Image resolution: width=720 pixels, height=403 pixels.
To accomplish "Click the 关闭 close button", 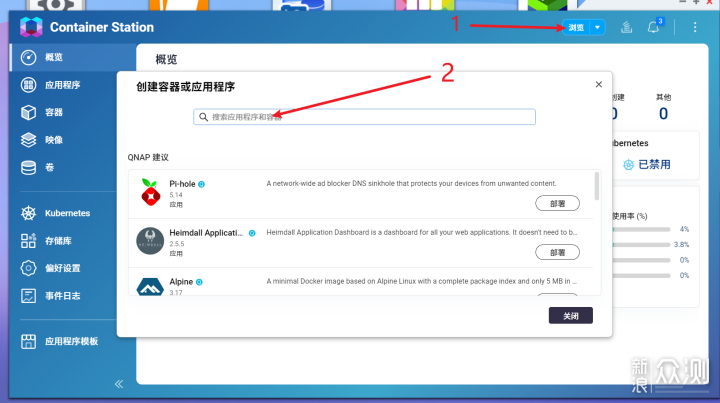I will click(x=571, y=316).
